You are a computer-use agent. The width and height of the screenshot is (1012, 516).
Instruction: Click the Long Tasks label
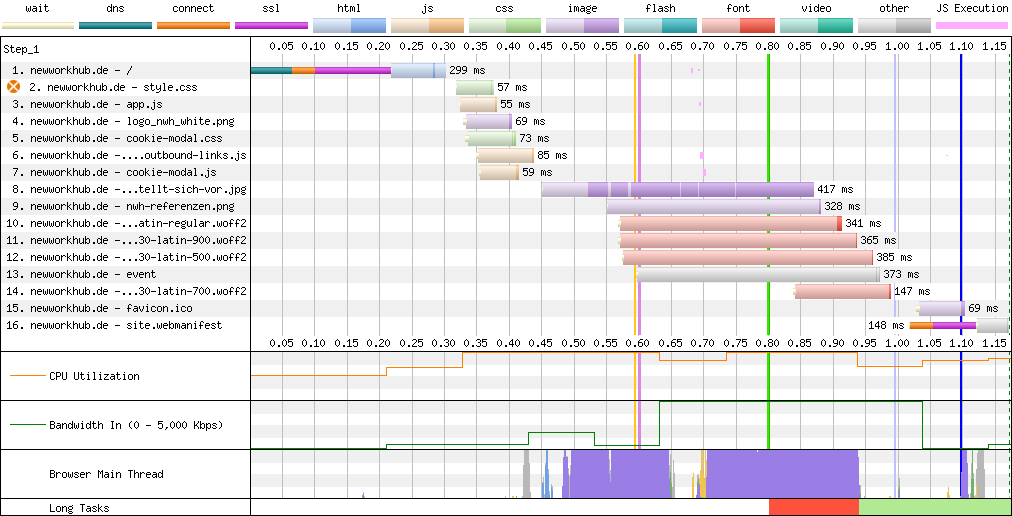tap(79, 508)
